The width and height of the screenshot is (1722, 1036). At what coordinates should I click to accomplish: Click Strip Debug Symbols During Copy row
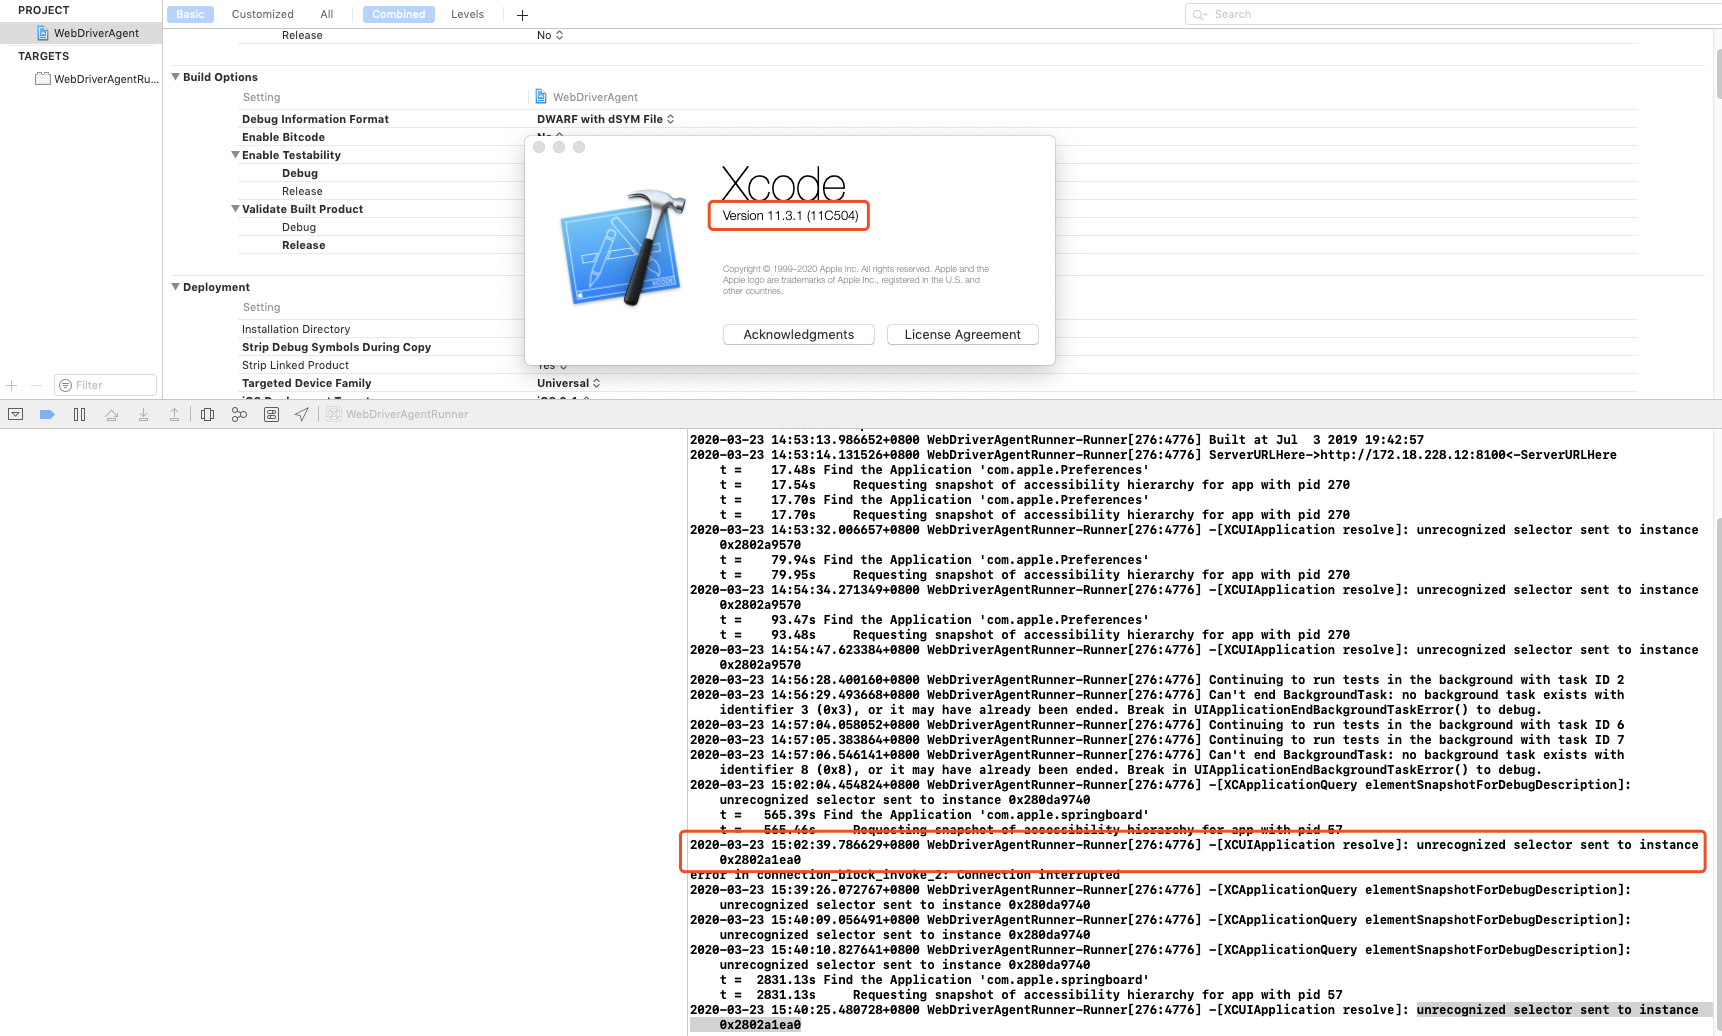[336, 347]
